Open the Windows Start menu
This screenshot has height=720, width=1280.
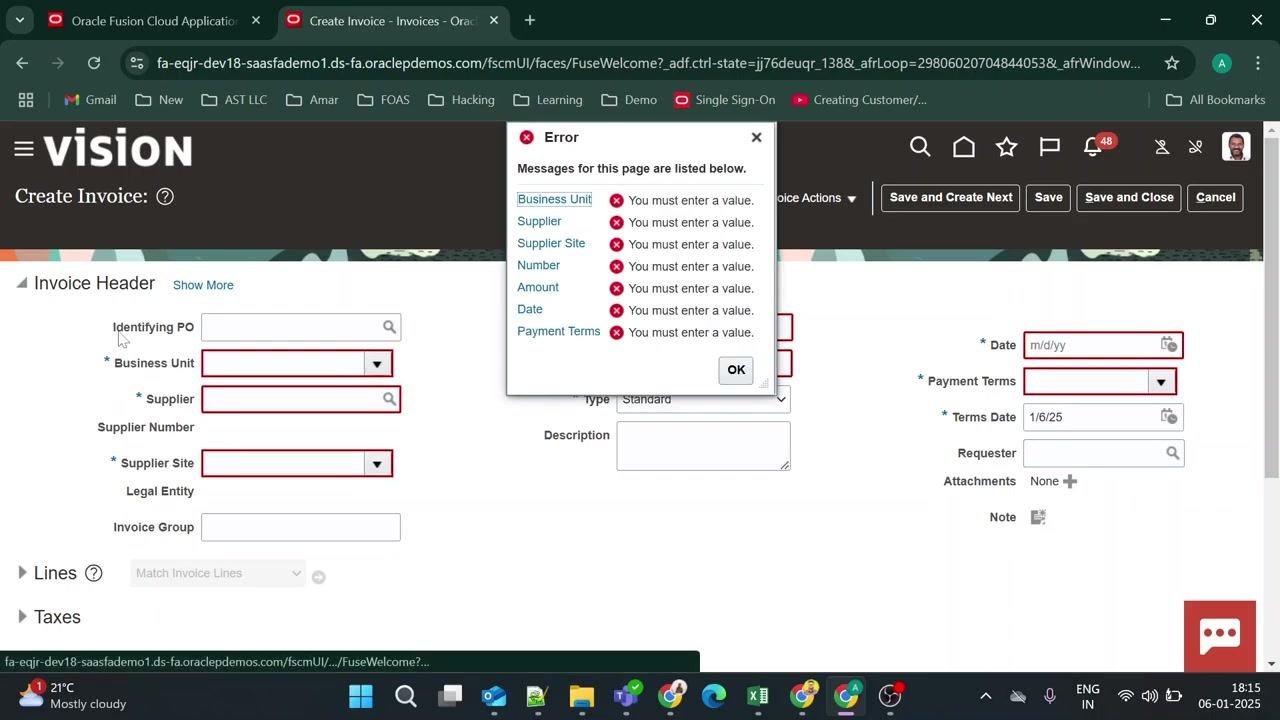[361, 695]
